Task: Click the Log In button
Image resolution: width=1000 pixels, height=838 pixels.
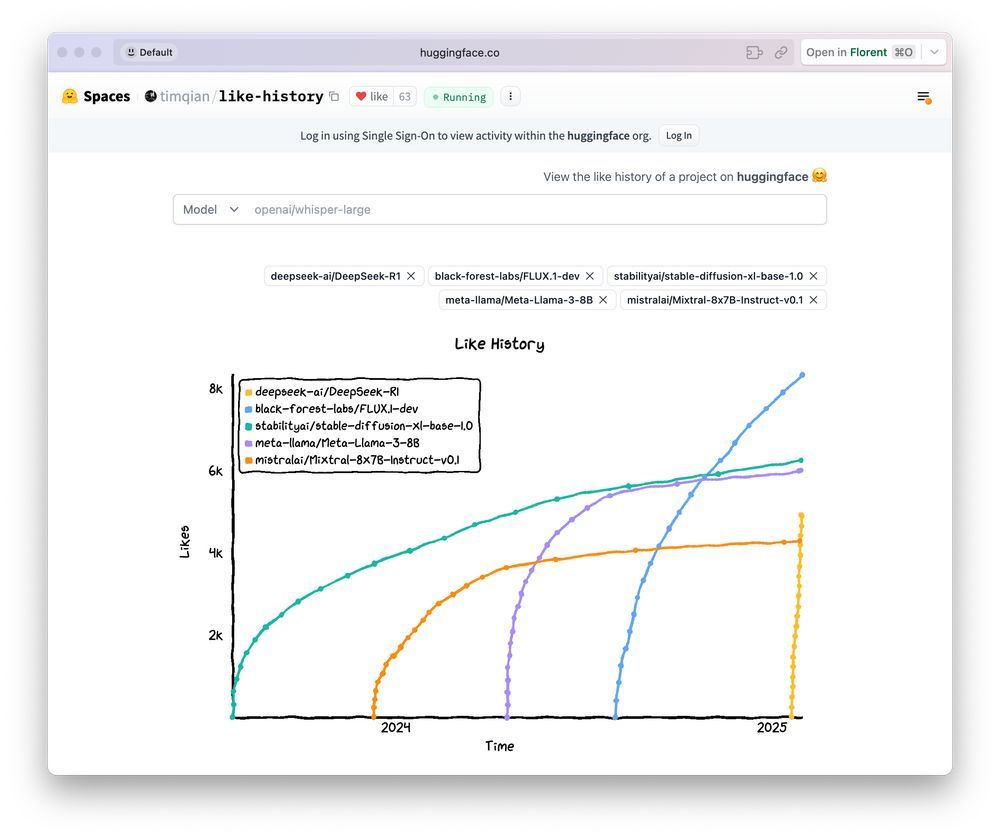Action: point(679,135)
